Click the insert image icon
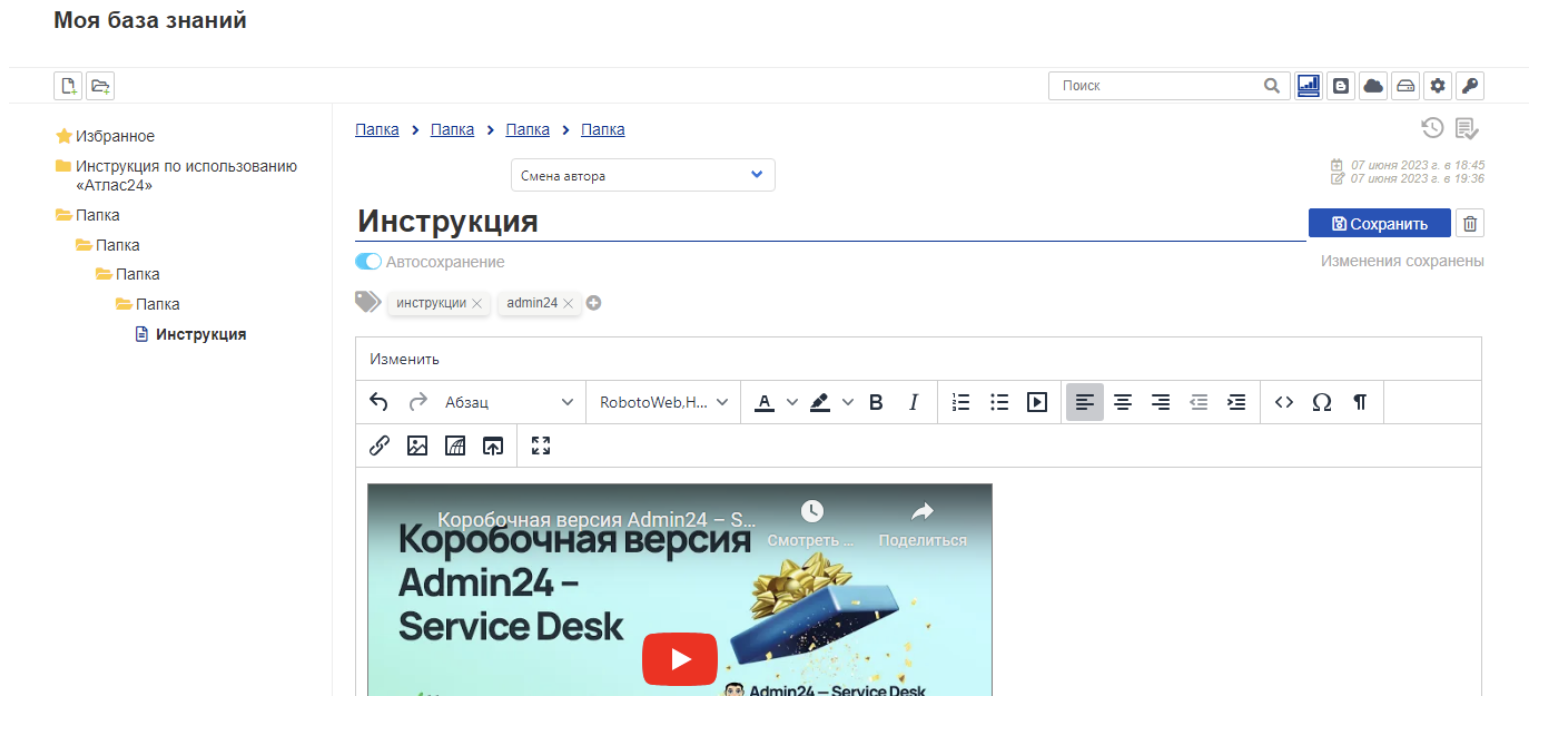Screen dimensions: 1554x738 point(417,446)
